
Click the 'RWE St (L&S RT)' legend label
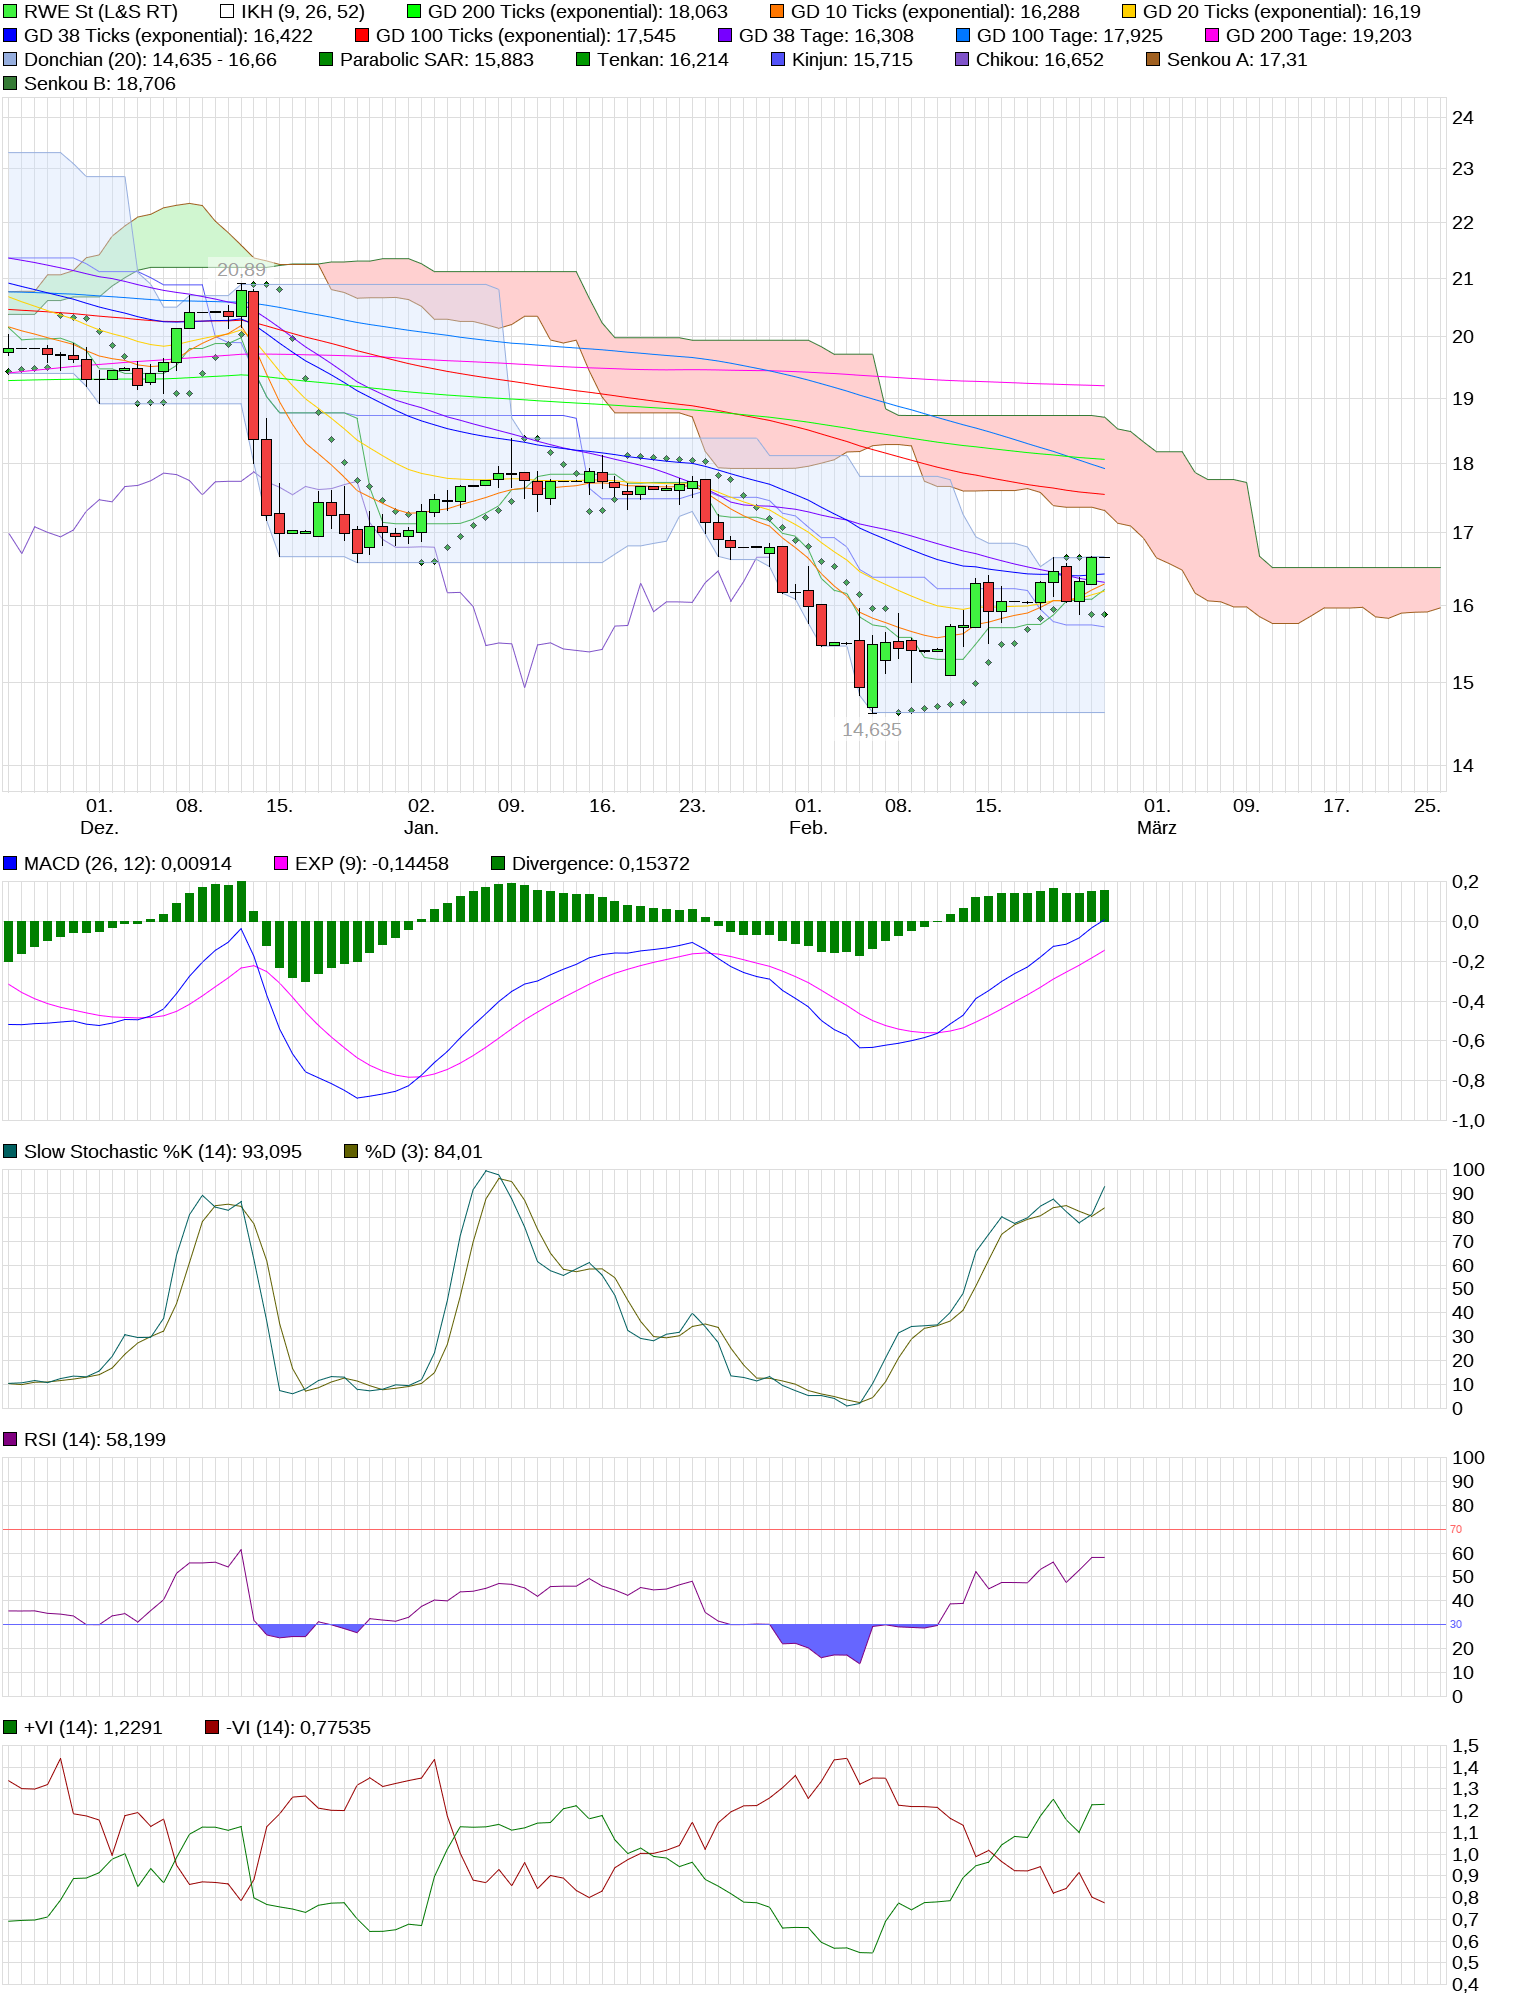click(101, 12)
